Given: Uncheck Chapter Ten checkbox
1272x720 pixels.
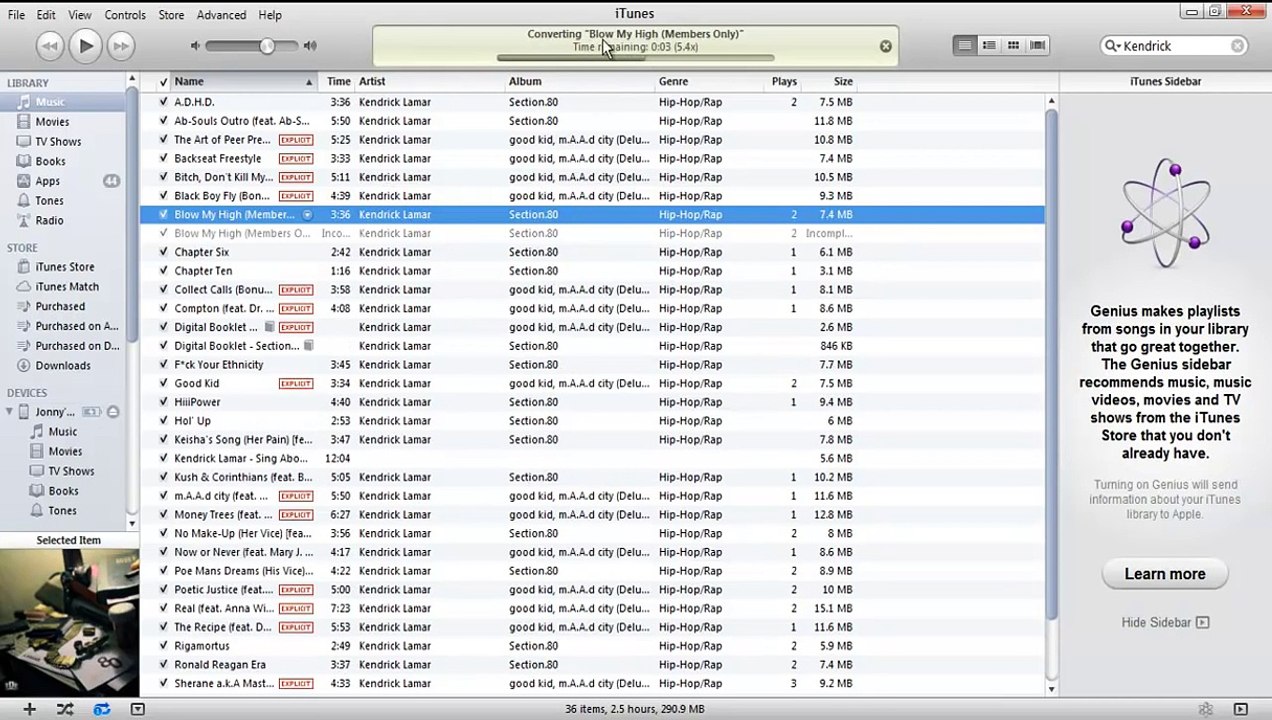Looking at the screenshot, I should (x=163, y=271).
